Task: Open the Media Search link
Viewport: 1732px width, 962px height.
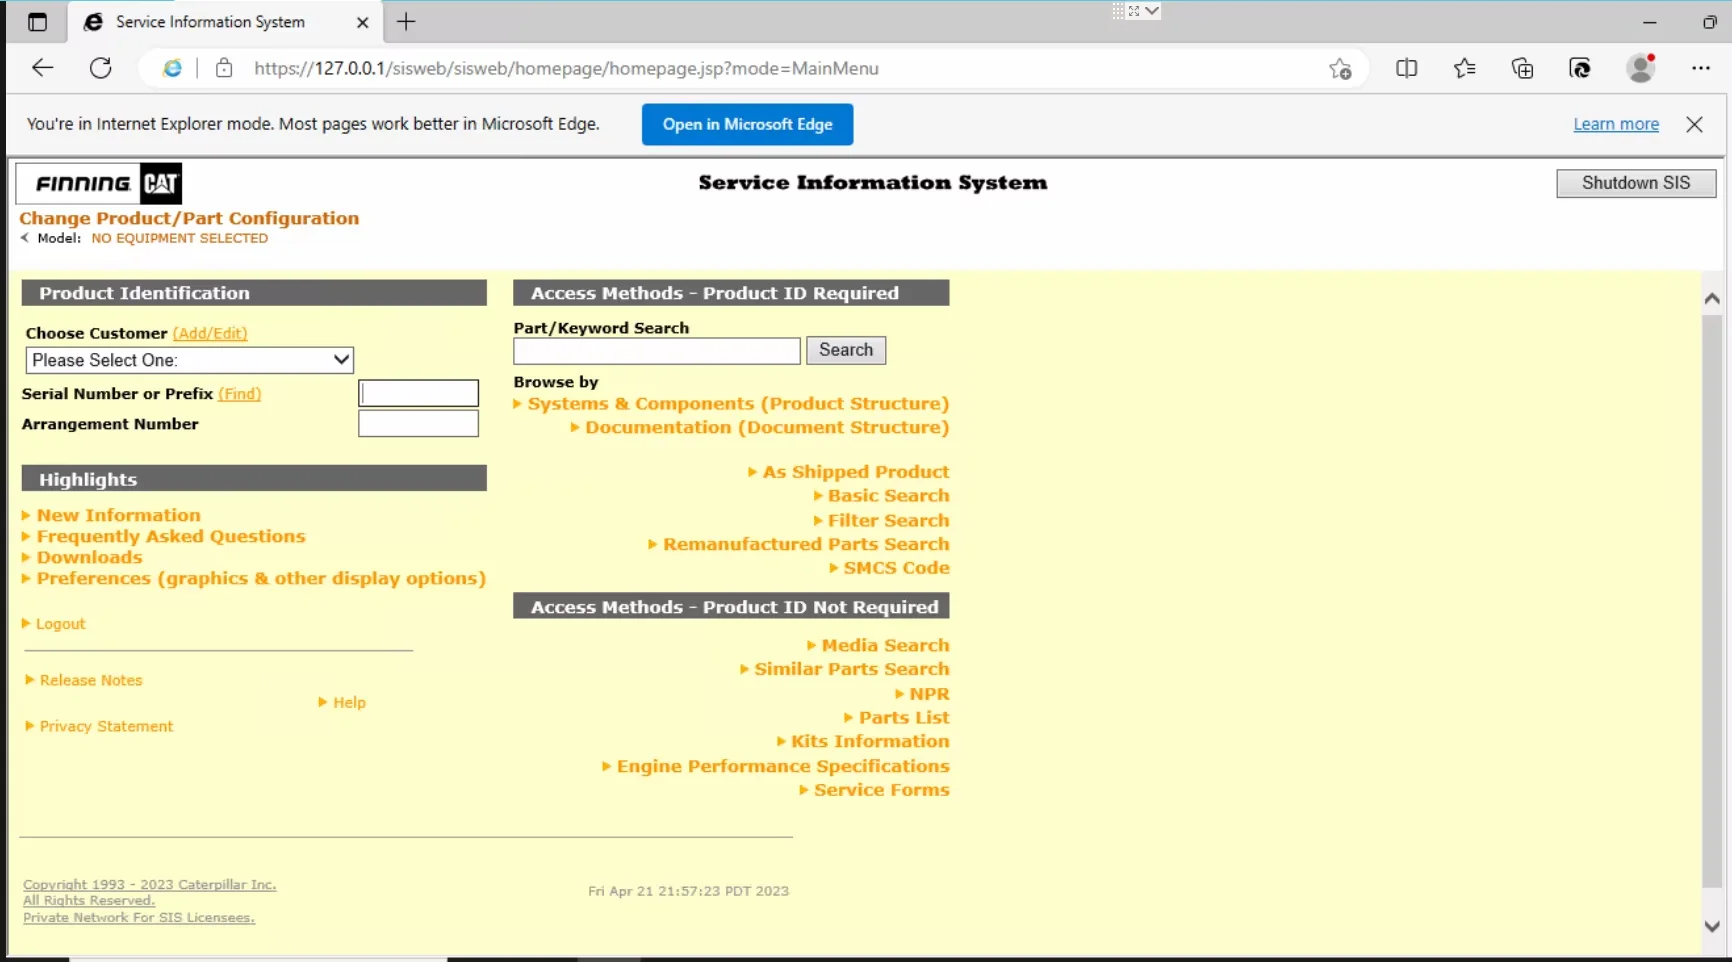Action: tap(884, 646)
